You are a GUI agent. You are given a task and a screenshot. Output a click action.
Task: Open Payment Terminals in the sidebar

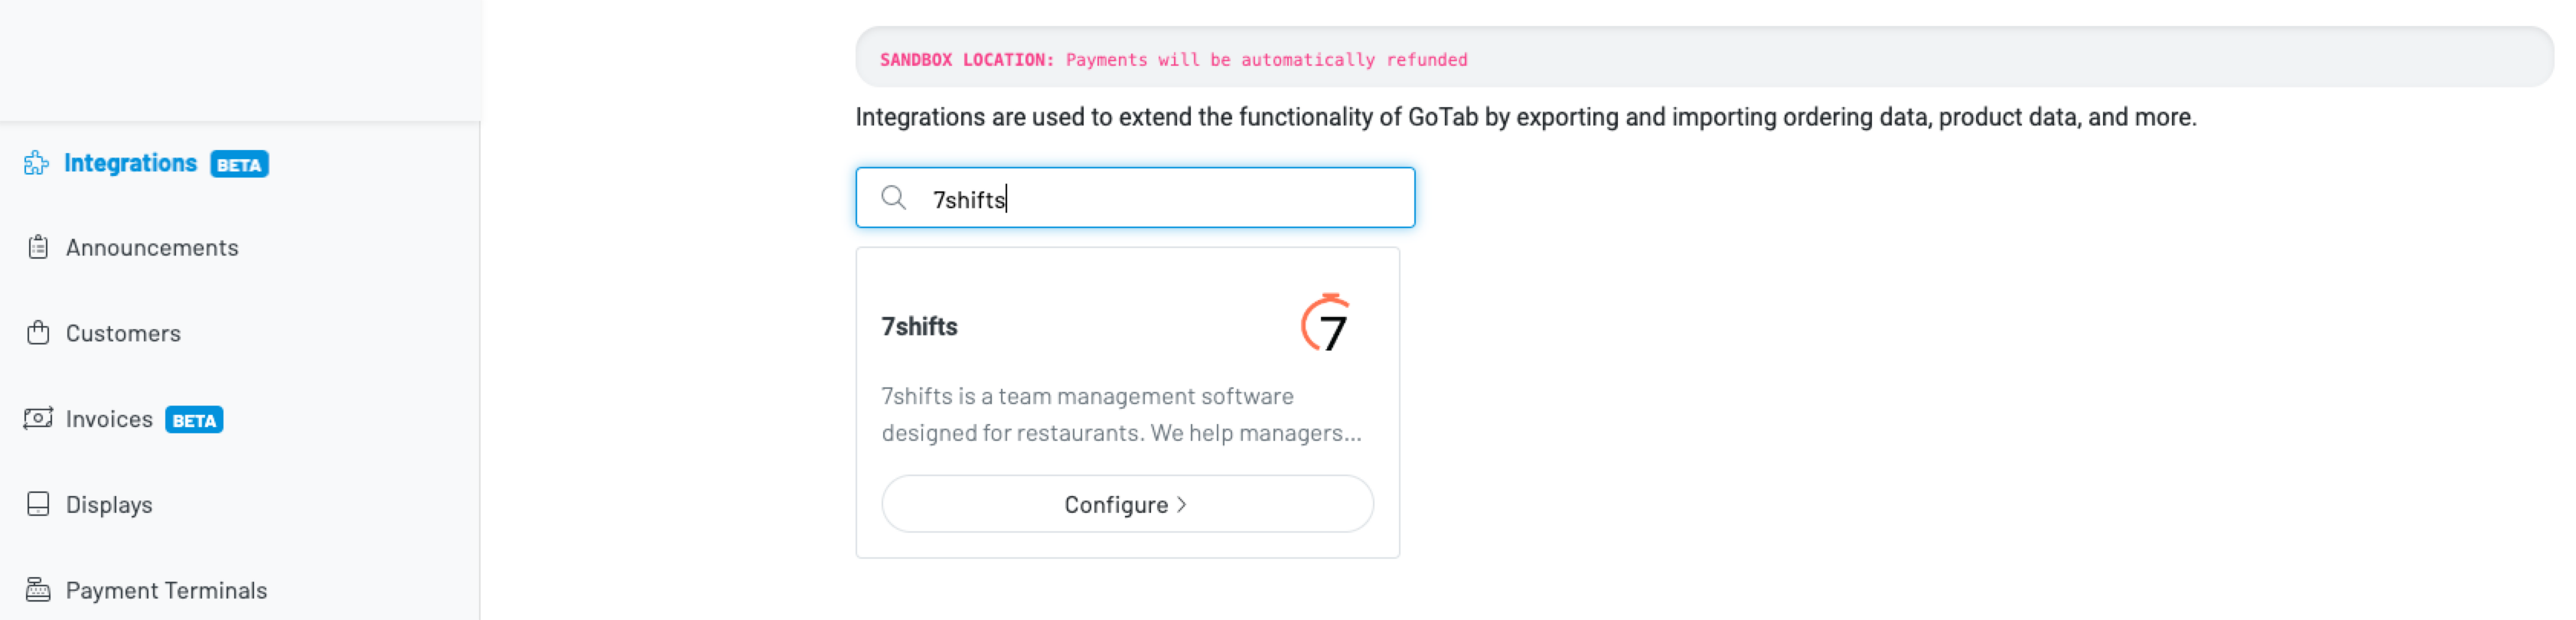point(166,590)
